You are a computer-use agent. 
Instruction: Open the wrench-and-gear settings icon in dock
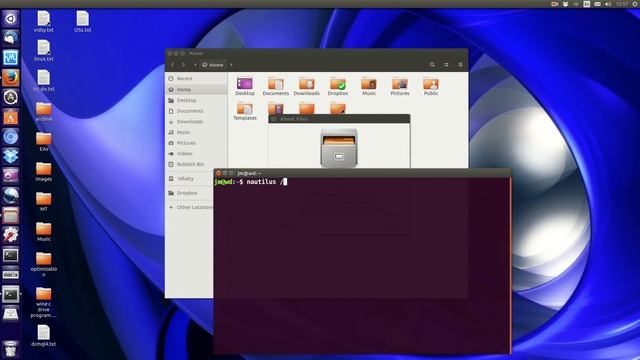click(11, 235)
